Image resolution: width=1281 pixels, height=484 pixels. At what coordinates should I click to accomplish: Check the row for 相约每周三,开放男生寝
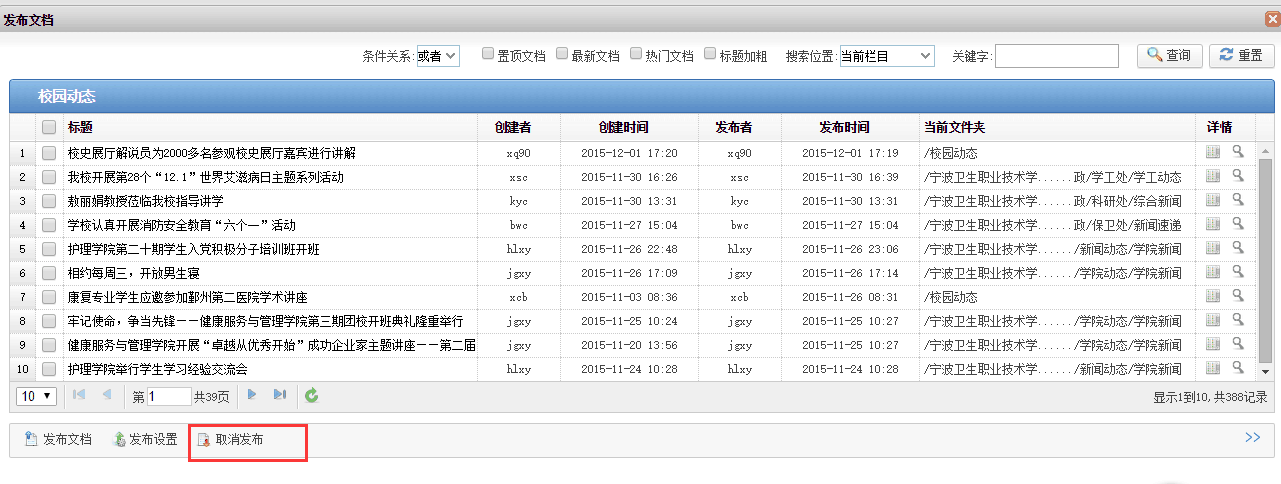[49, 273]
